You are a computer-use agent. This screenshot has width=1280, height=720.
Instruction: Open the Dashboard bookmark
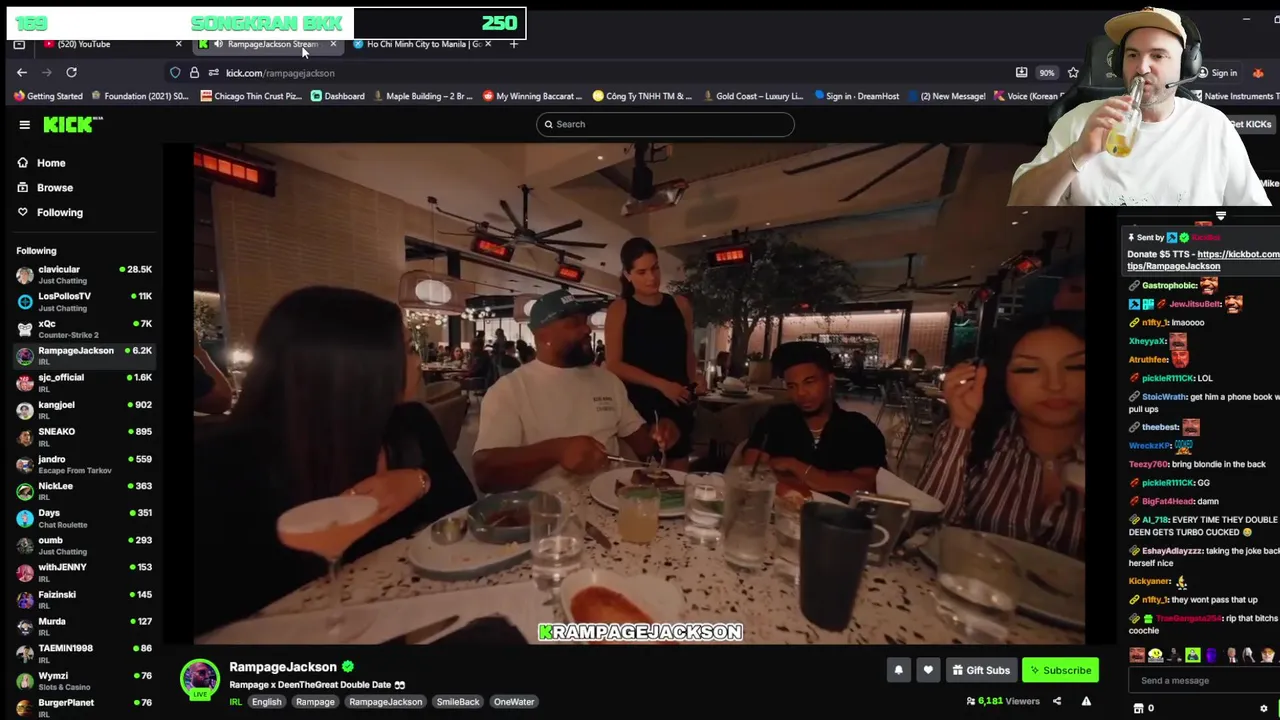coord(338,96)
